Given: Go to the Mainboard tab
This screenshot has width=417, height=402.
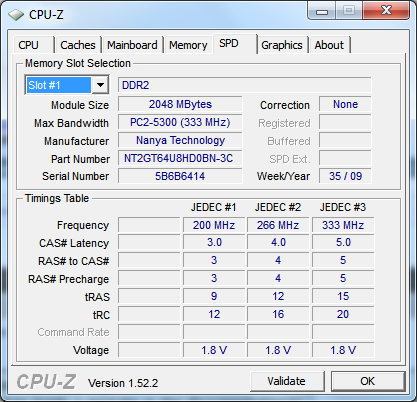Looking at the screenshot, I should click(132, 45).
